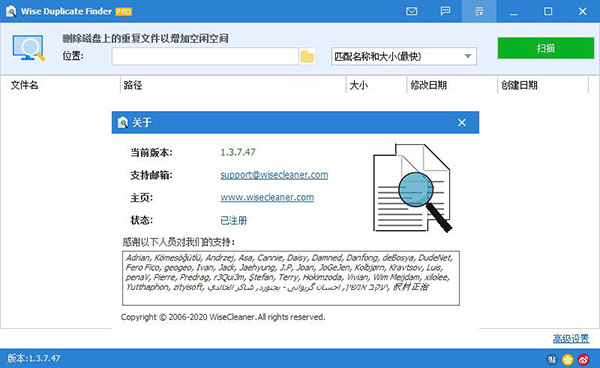
Task: Sort by the 大小 column header
Action: pyautogui.click(x=359, y=85)
